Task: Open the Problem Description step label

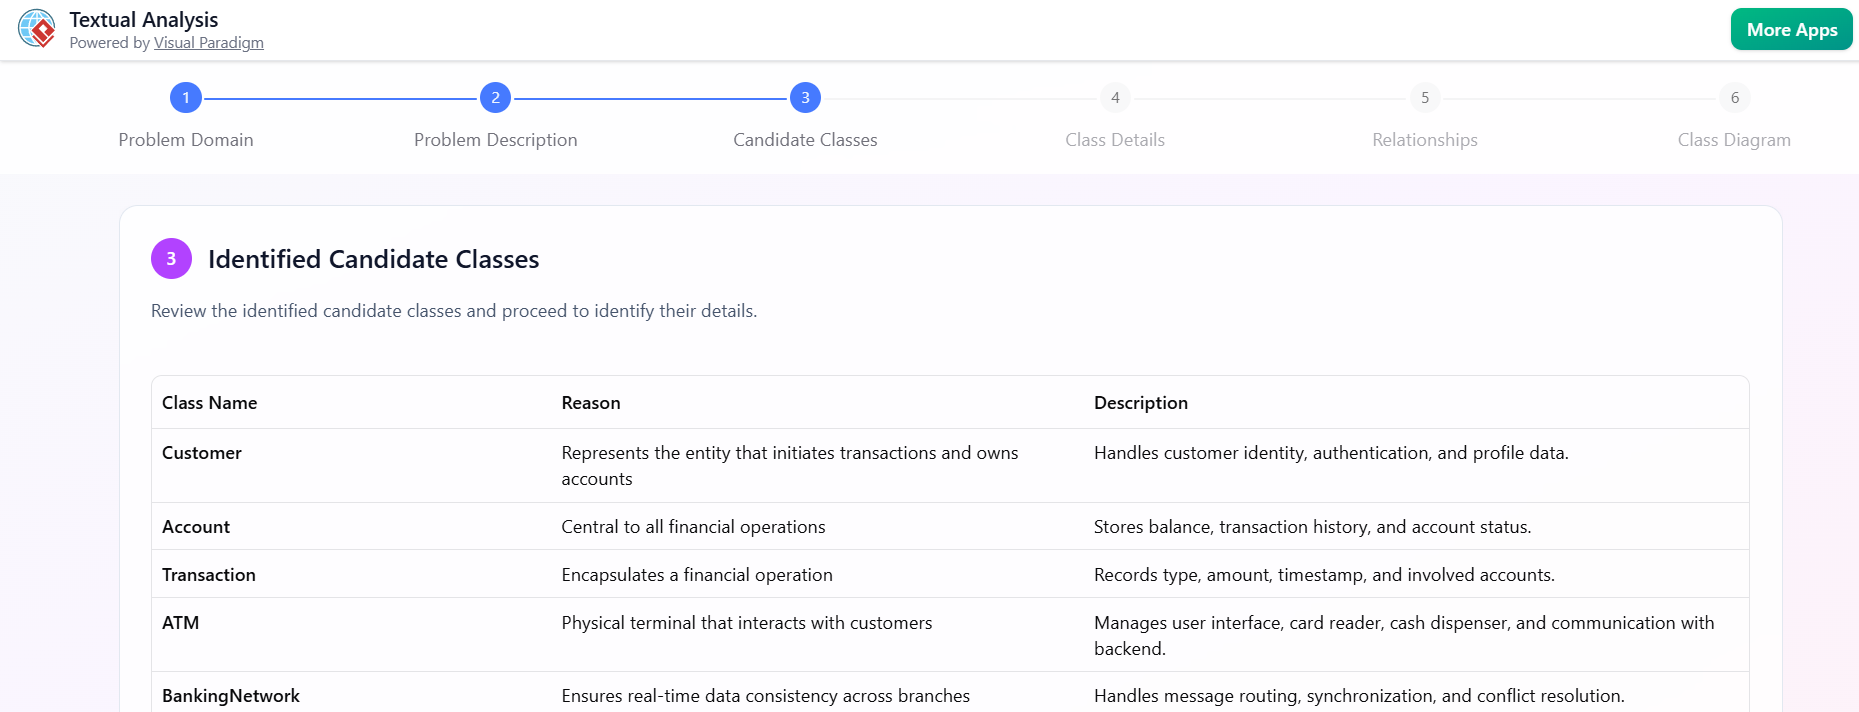Action: click(495, 140)
